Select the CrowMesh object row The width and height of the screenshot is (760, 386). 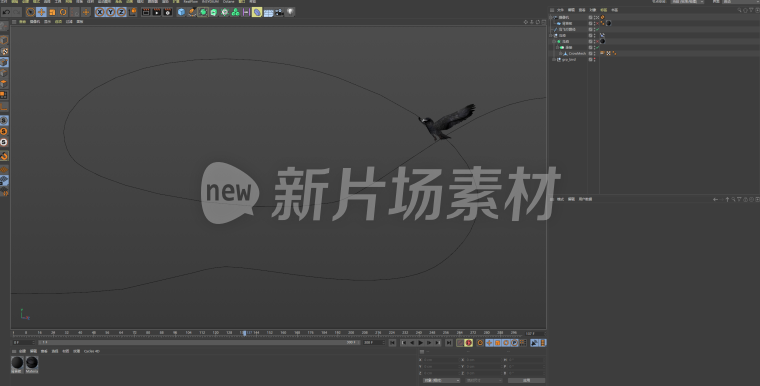pos(577,53)
